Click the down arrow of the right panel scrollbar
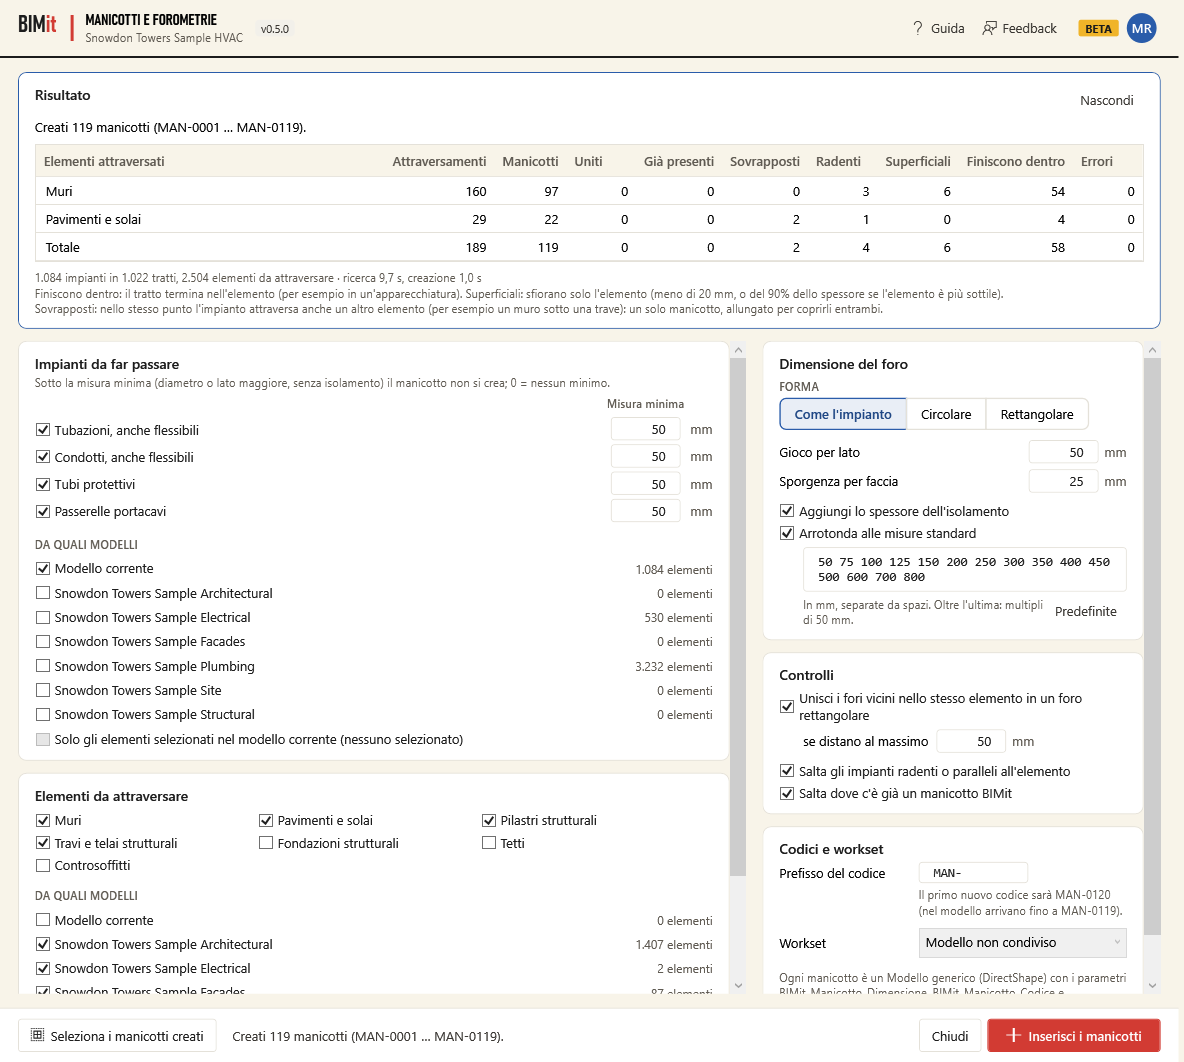1184x1062 pixels. click(x=1152, y=985)
